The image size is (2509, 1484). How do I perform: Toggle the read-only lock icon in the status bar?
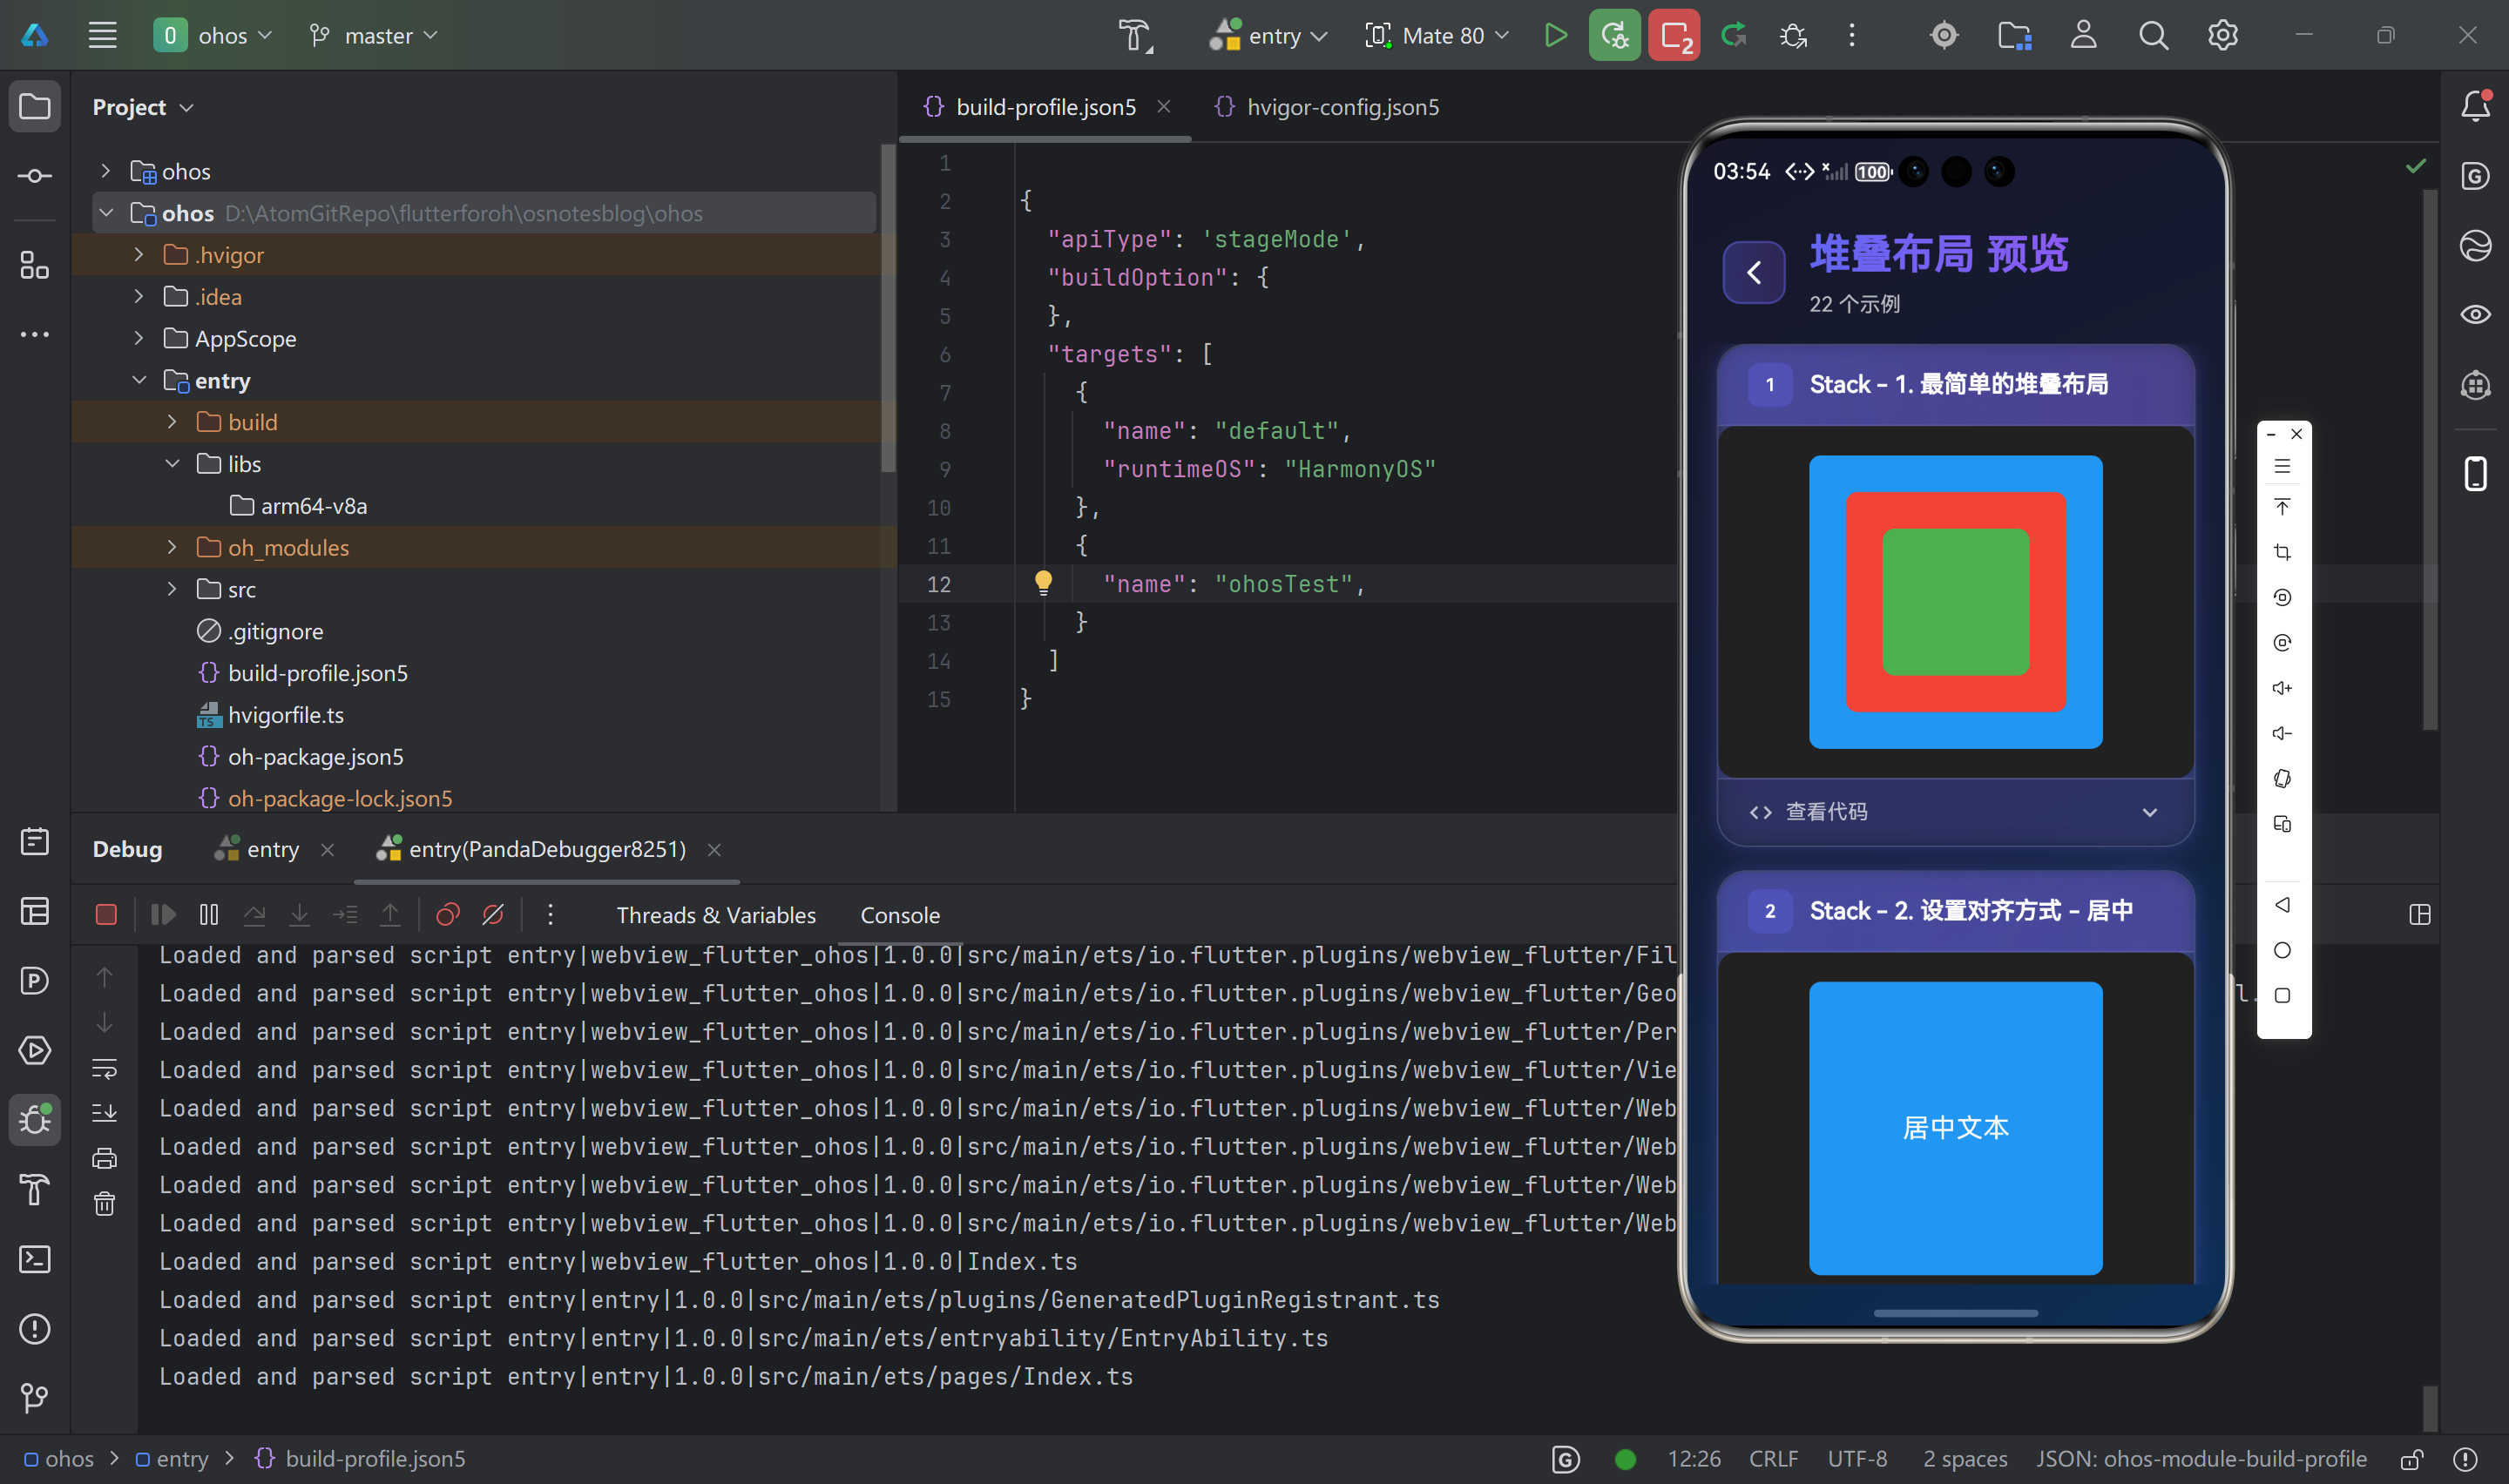point(2411,1459)
